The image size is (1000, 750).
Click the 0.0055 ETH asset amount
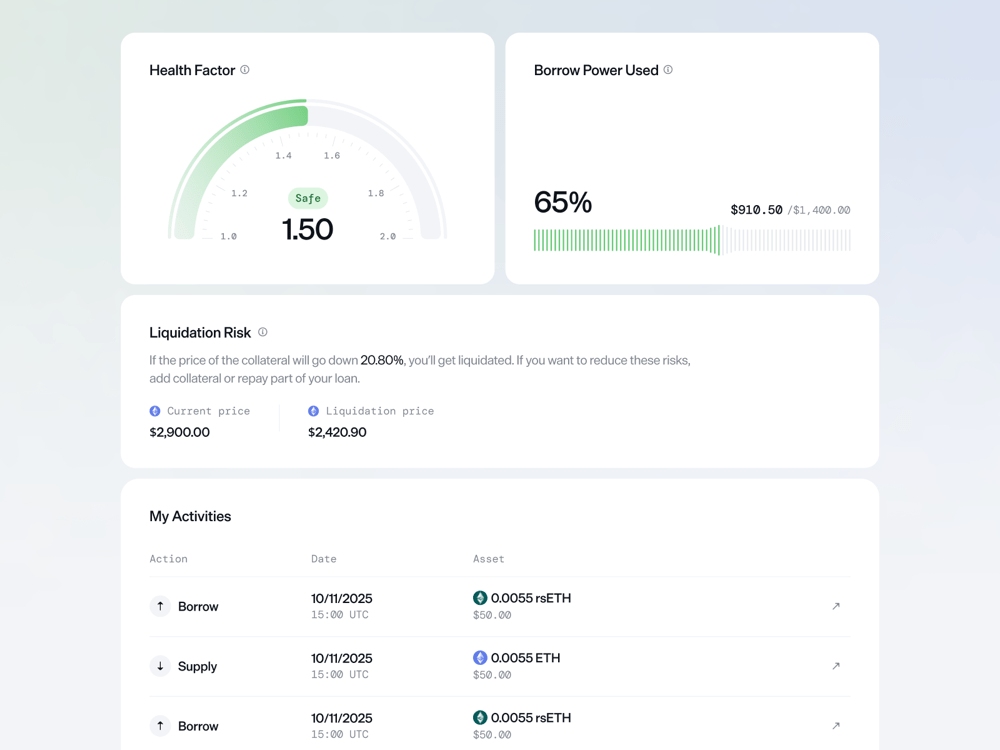point(526,658)
